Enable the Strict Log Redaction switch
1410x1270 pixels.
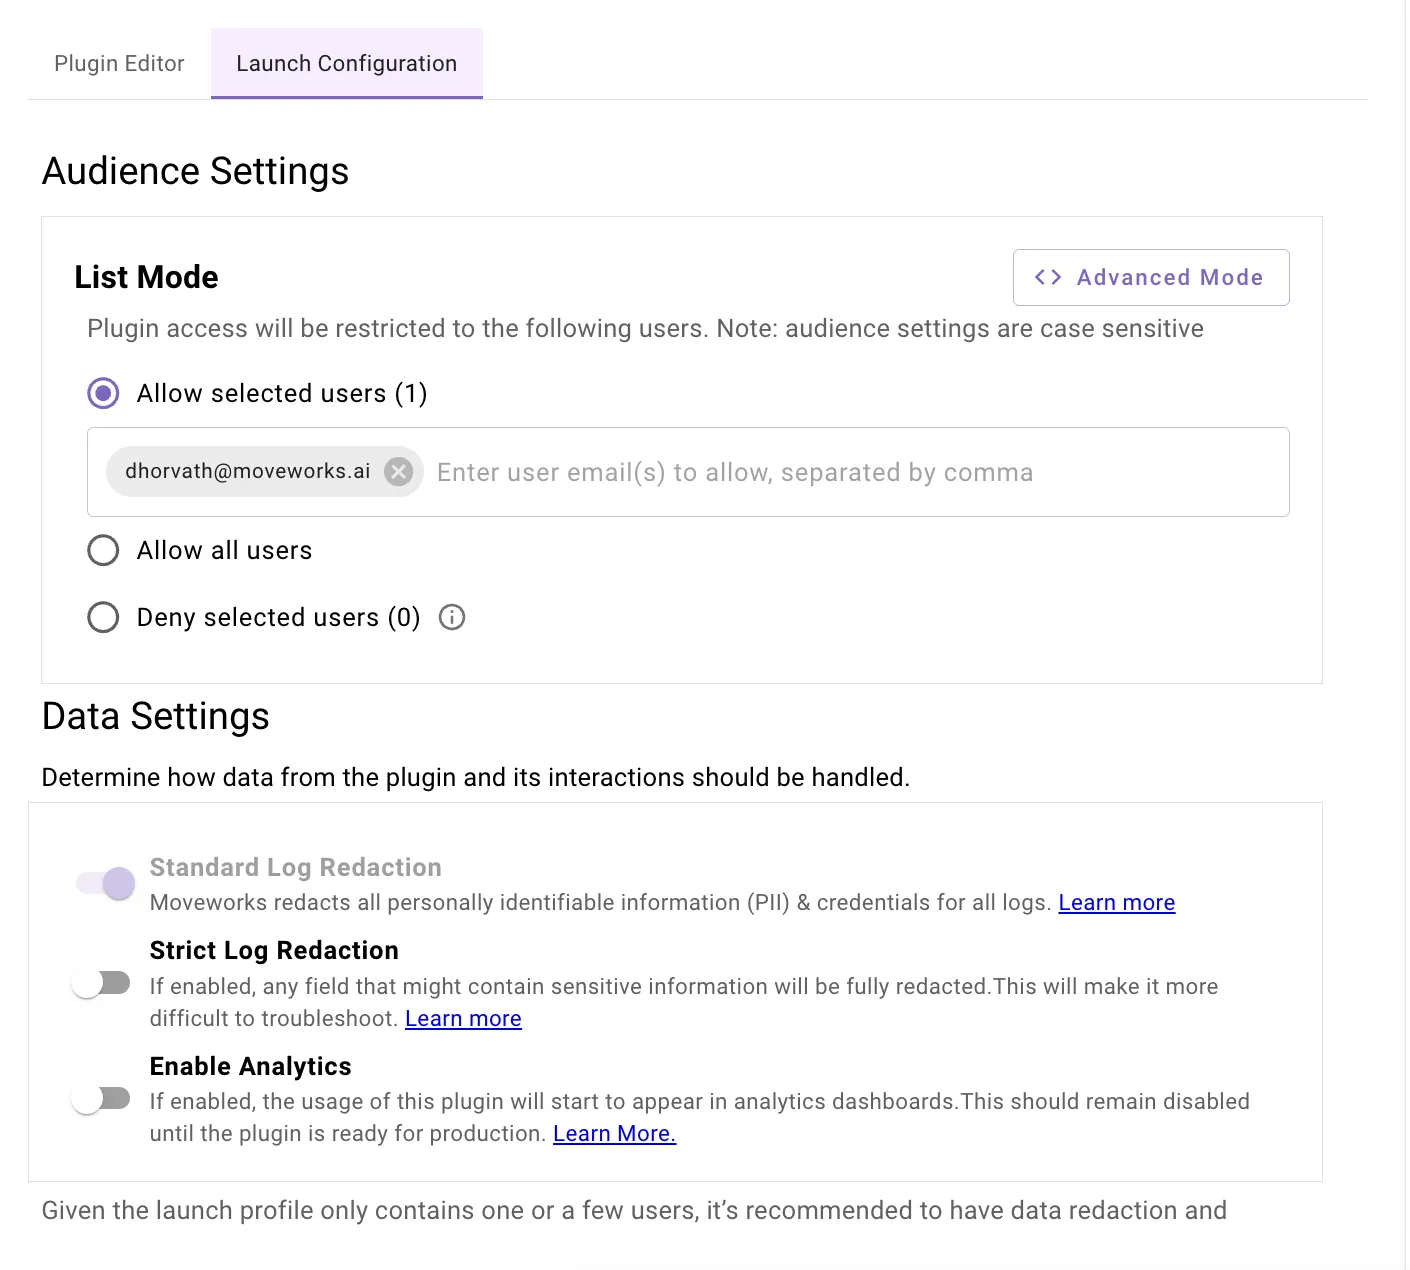[101, 983]
